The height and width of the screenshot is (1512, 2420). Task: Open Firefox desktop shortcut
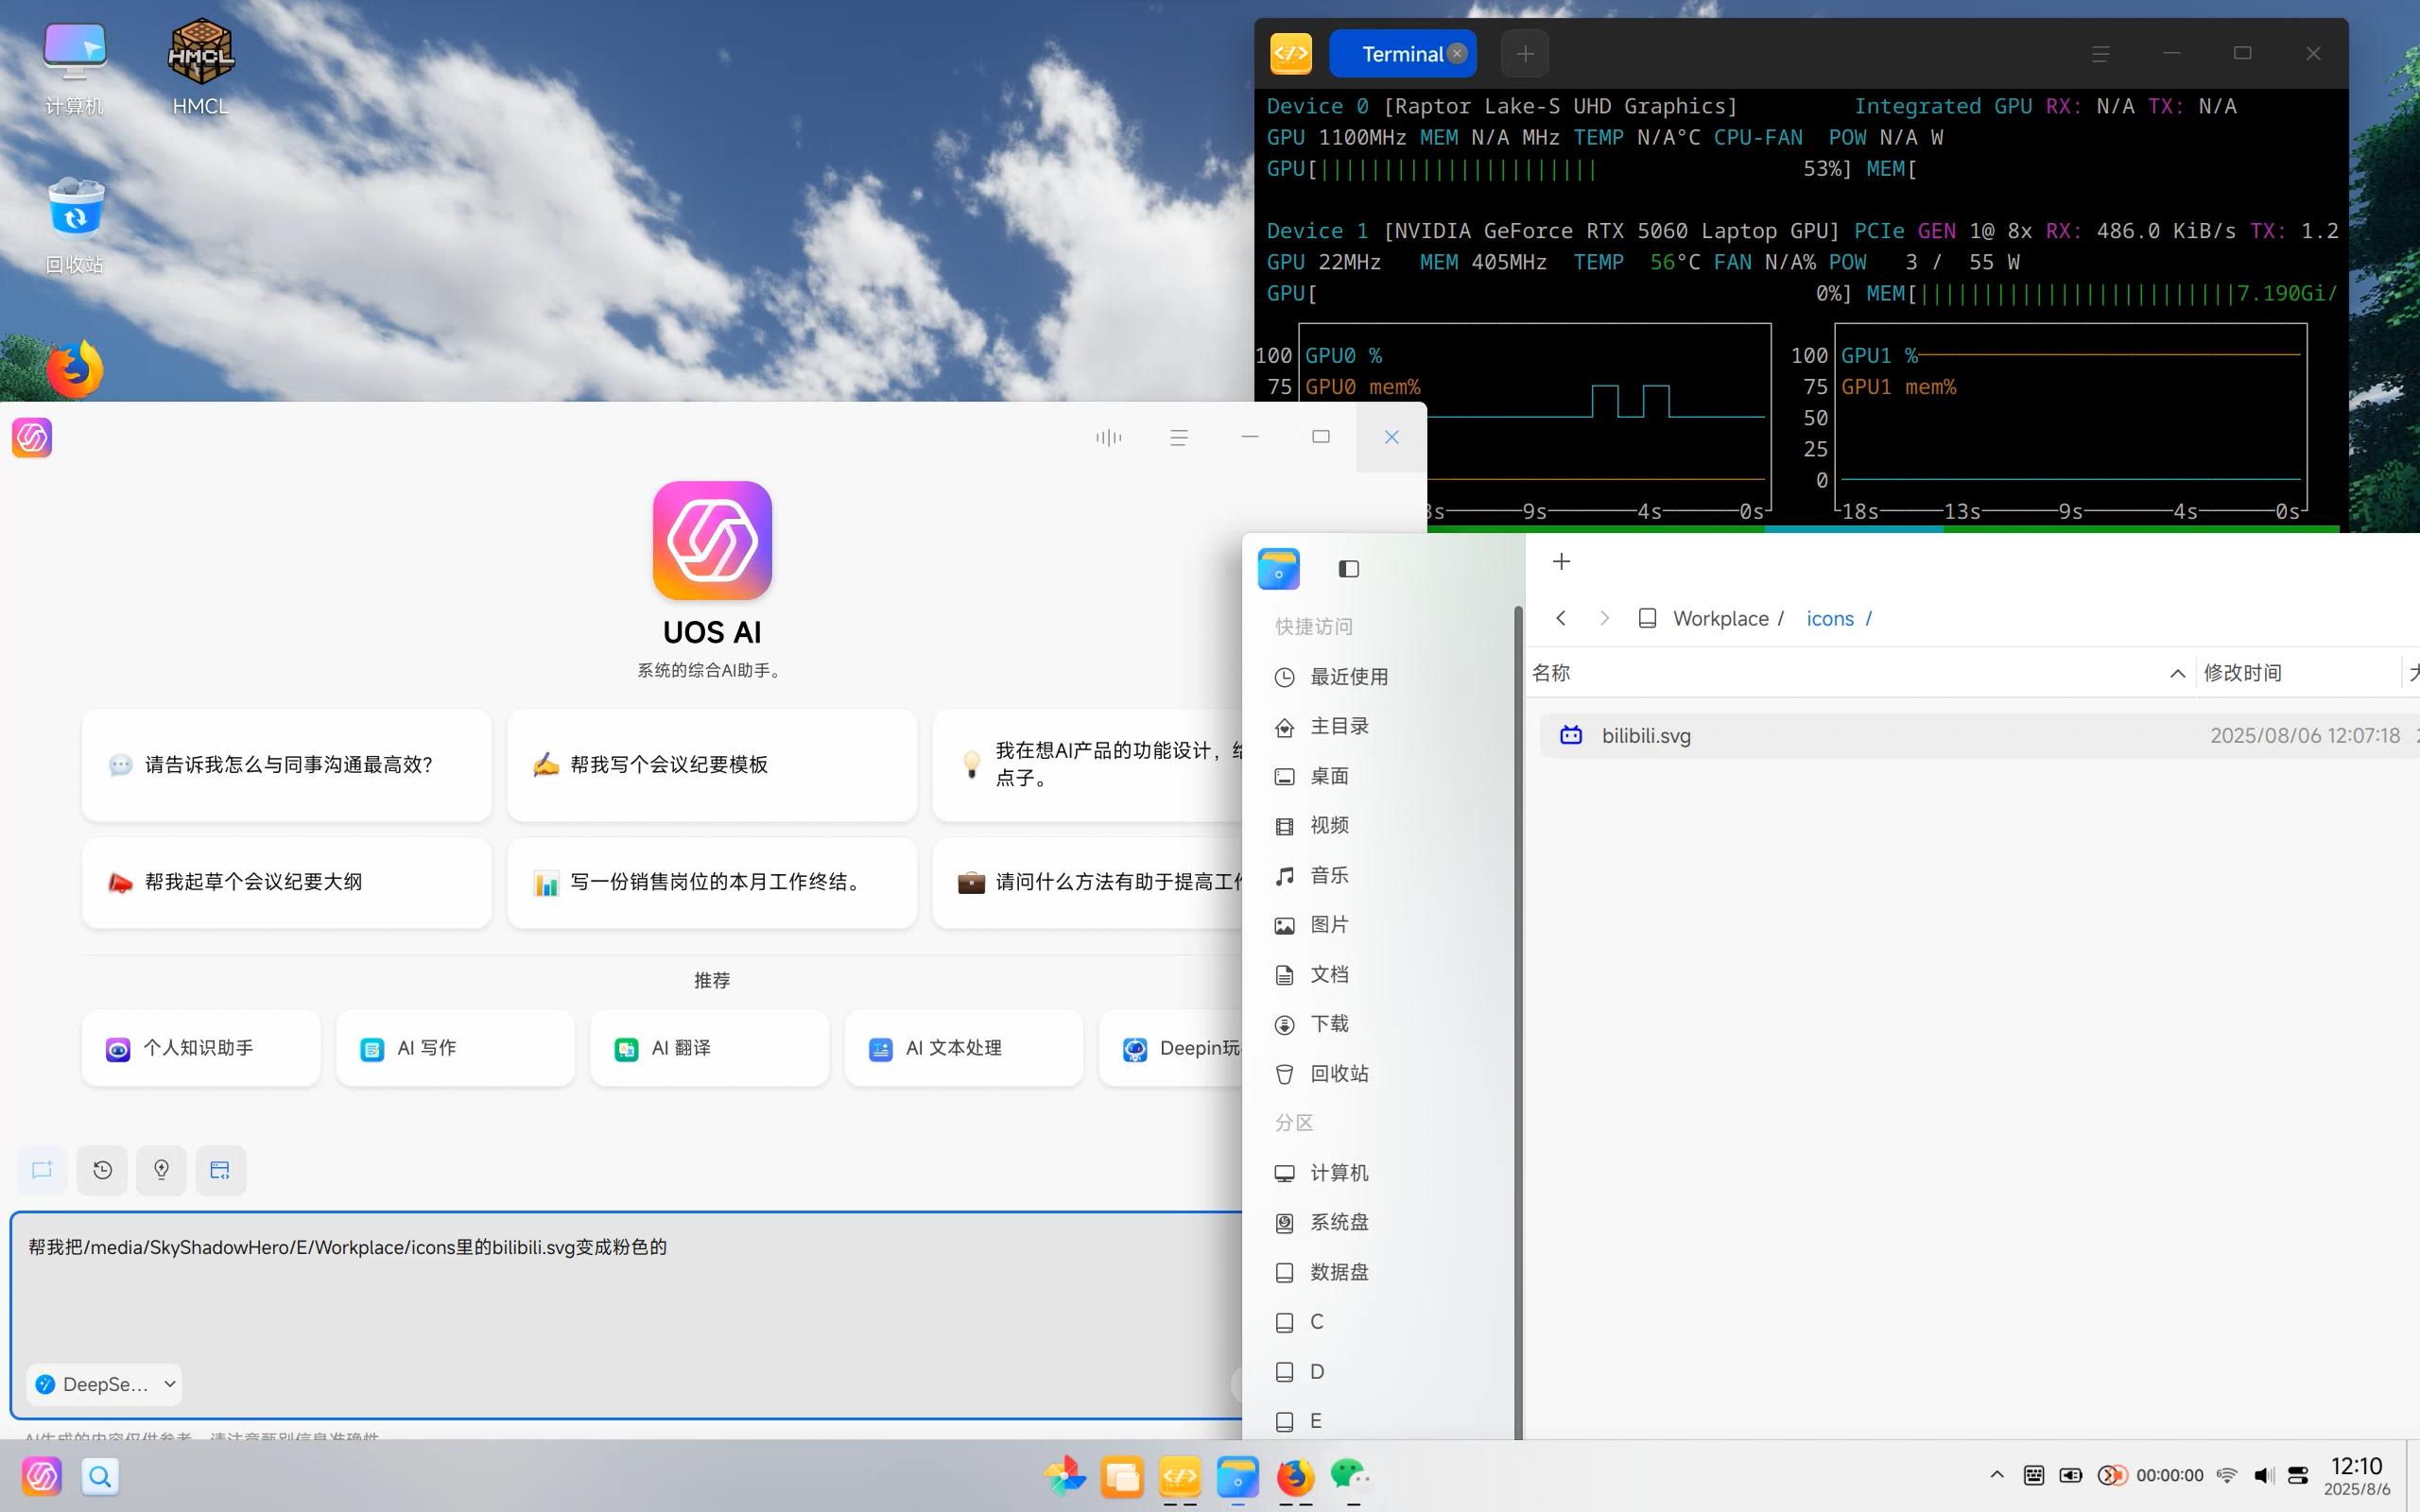(x=75, y=369)
